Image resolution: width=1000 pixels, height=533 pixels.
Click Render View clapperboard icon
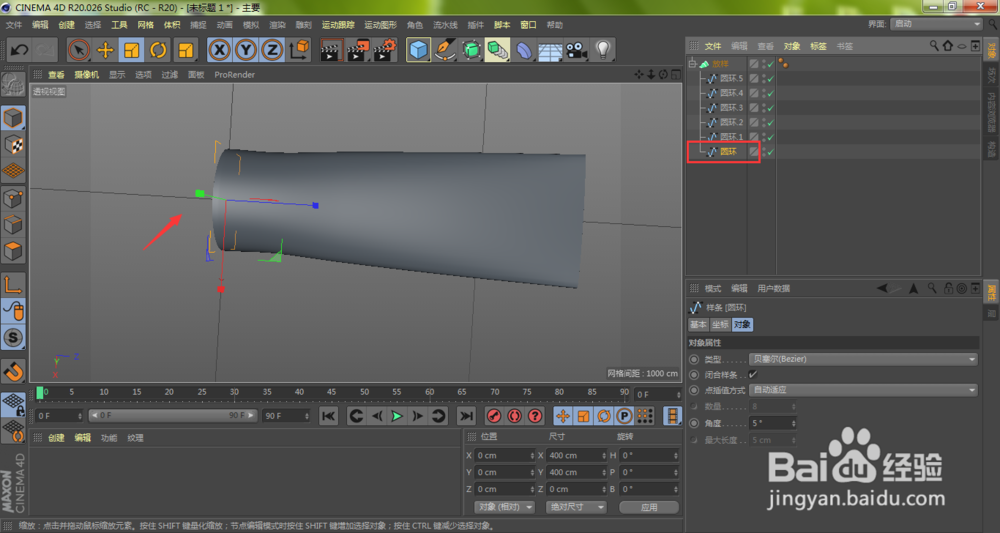pyautogui.click(x=330, y=50)
